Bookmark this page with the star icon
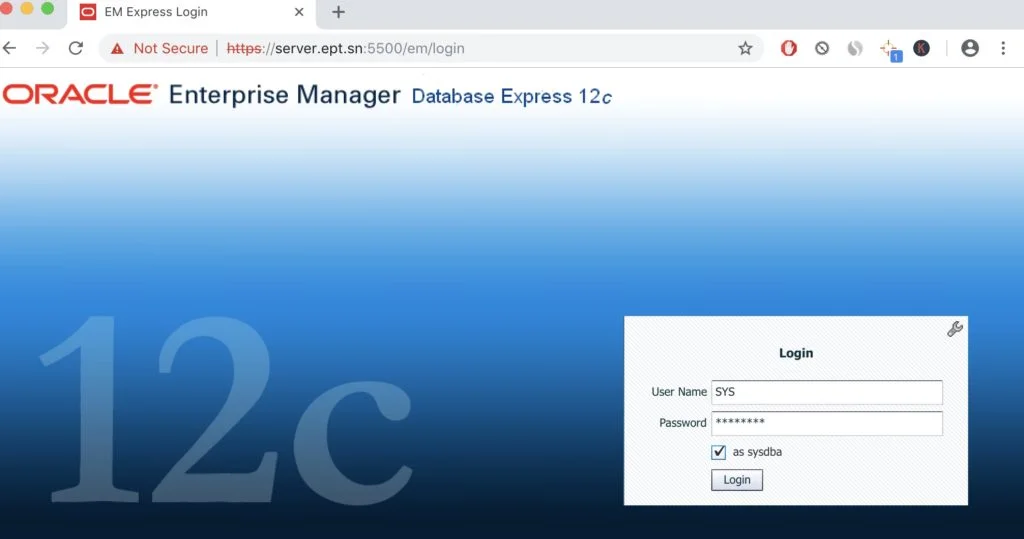The height and width of the screenshot is (539, 1024). pos(745,48)
